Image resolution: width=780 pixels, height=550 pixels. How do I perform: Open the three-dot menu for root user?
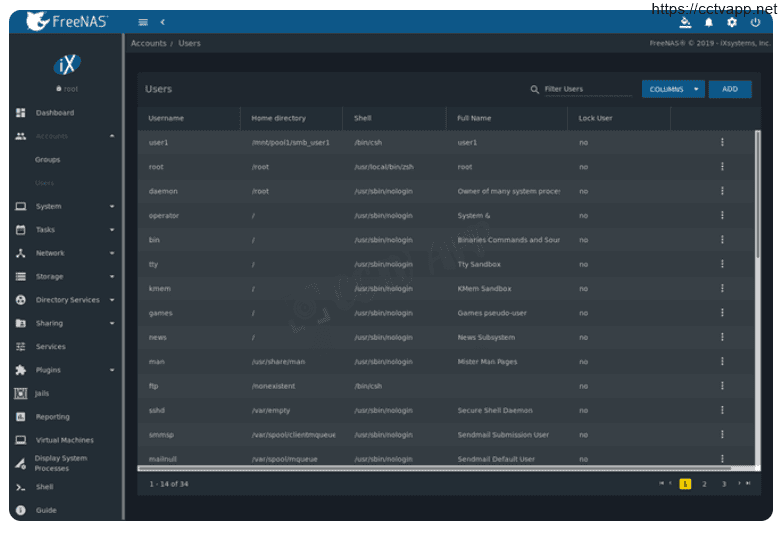pyautogui.click(x=722, y=167)
